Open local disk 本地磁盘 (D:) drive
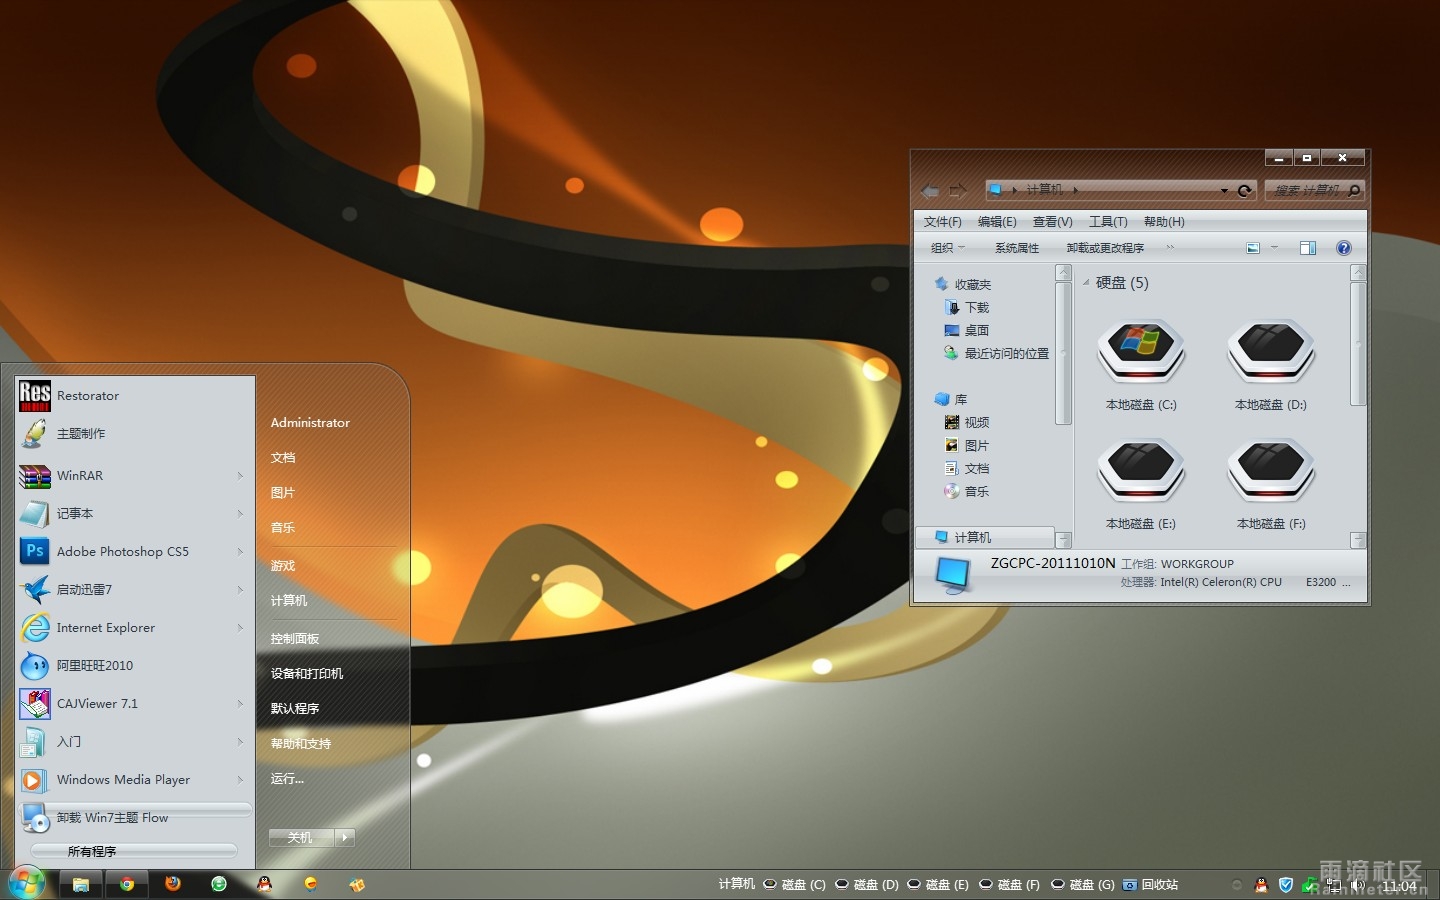The width and height of the screenshot is (1440, 900). coord(1271,365)
